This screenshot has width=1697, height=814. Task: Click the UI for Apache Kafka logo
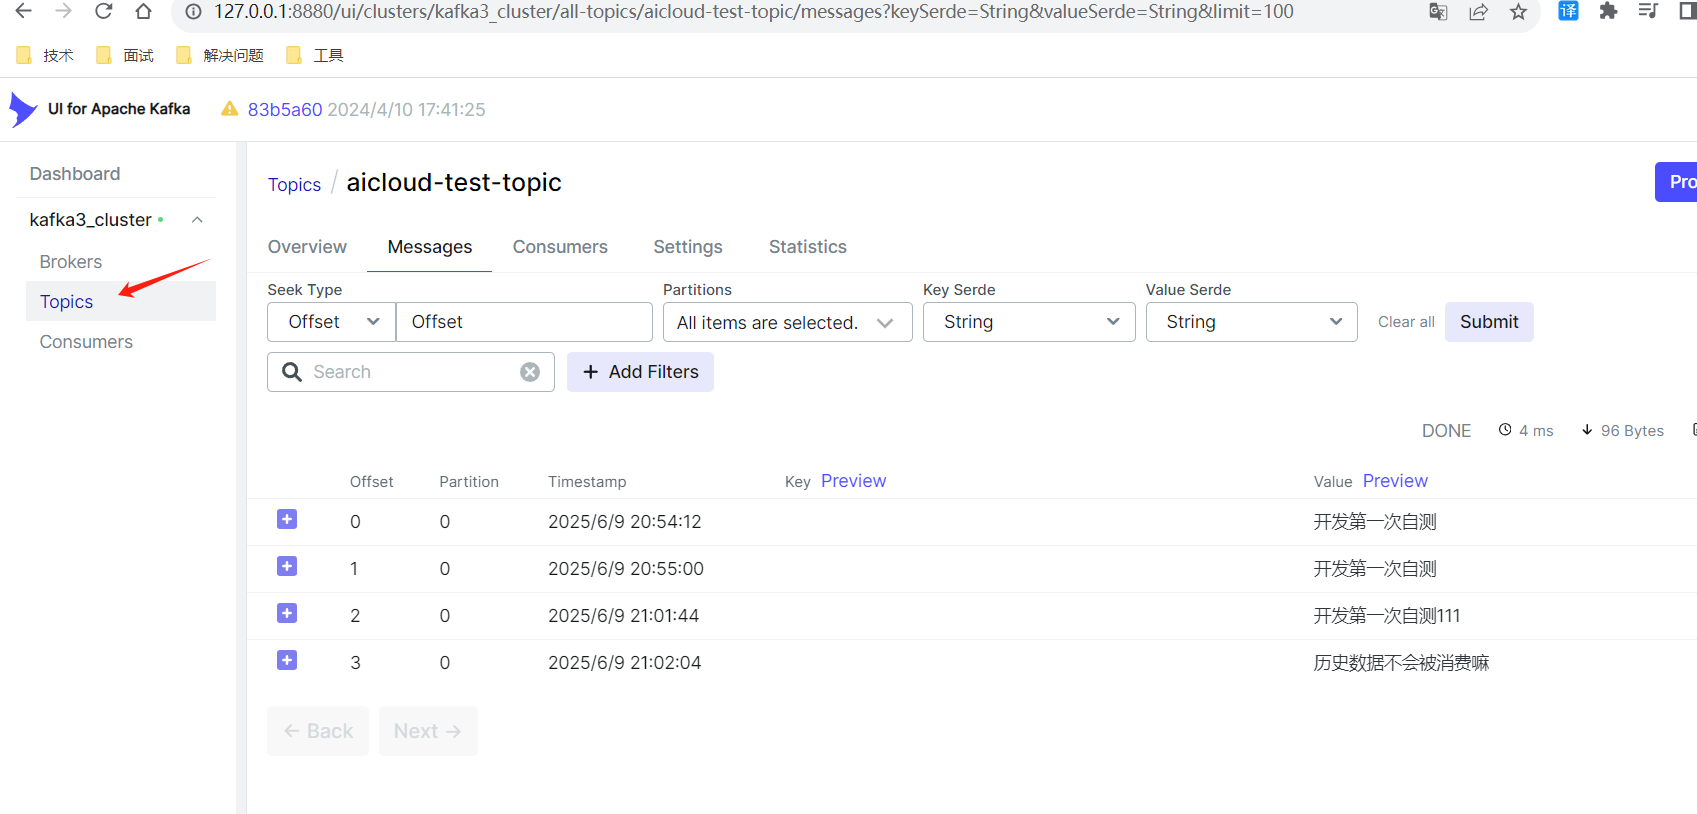pos(24,109)
